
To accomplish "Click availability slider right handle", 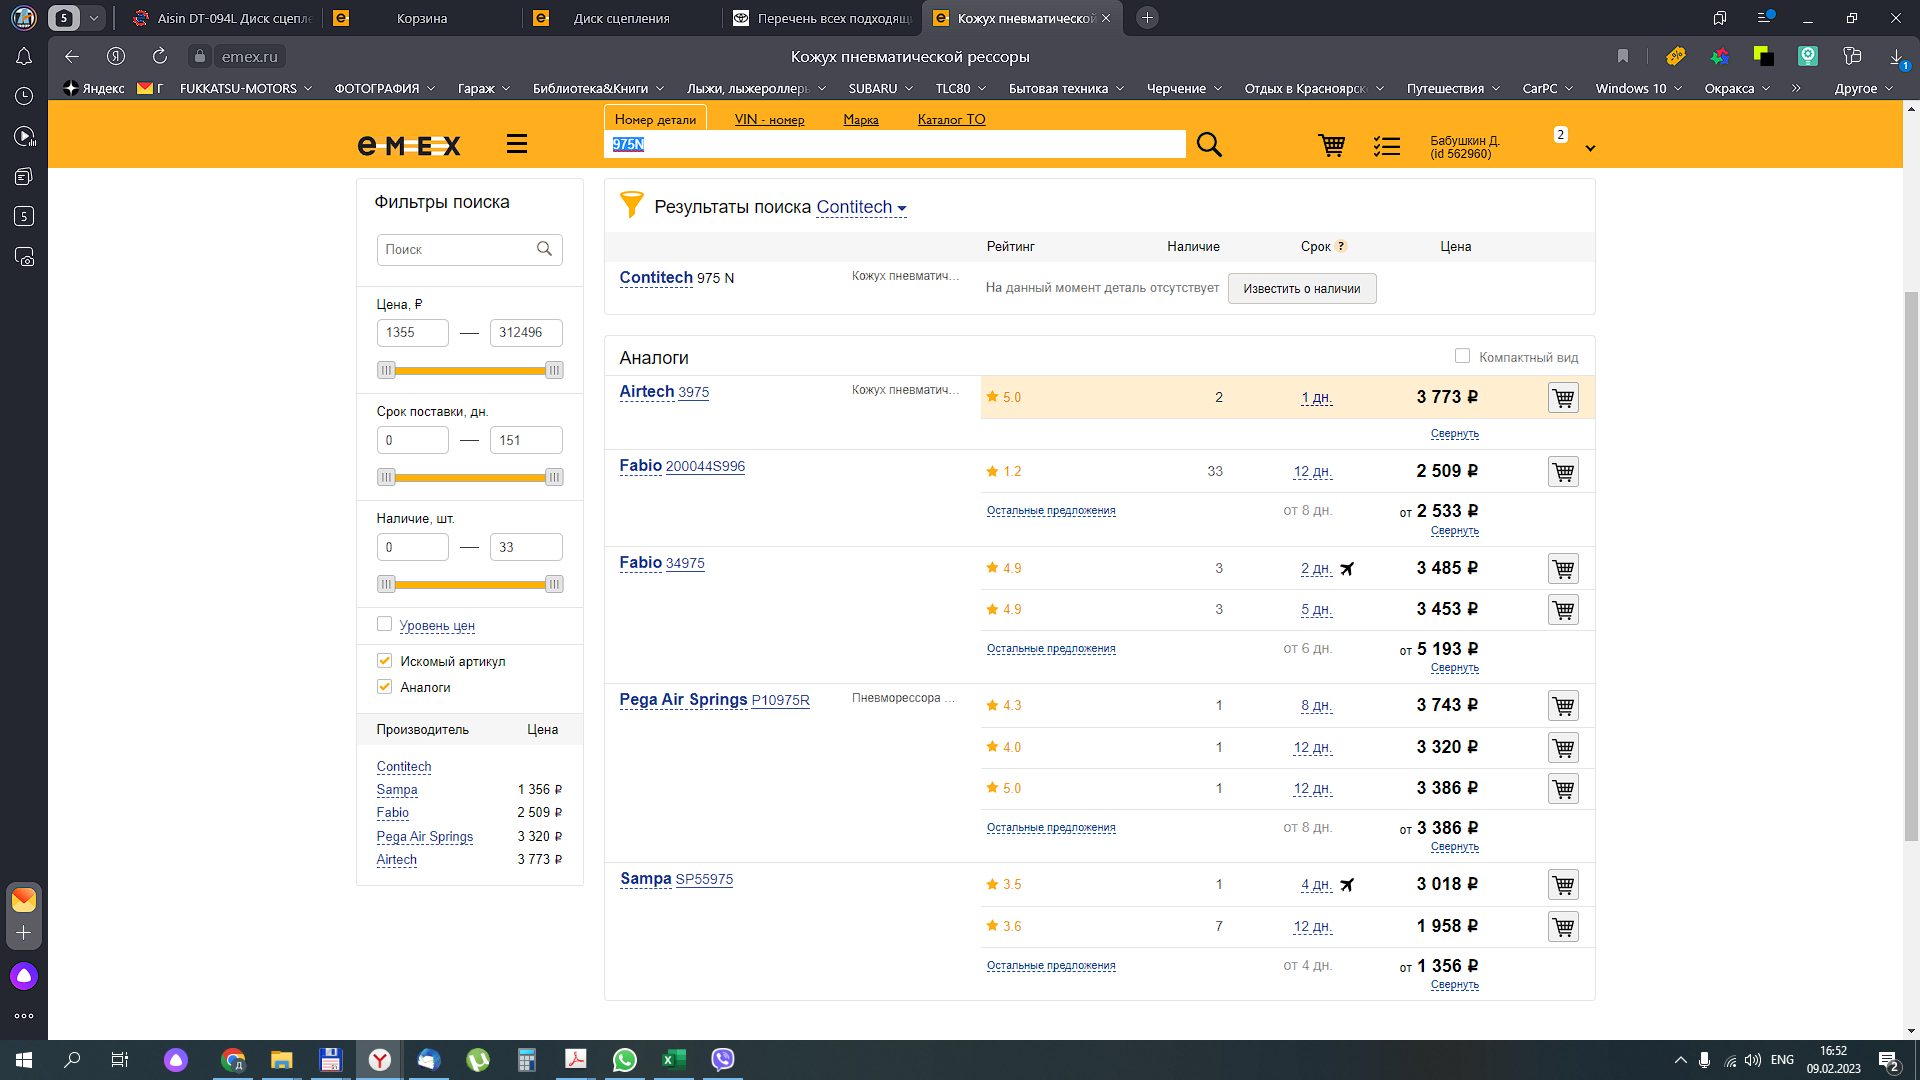I will (x=554, y=584).
